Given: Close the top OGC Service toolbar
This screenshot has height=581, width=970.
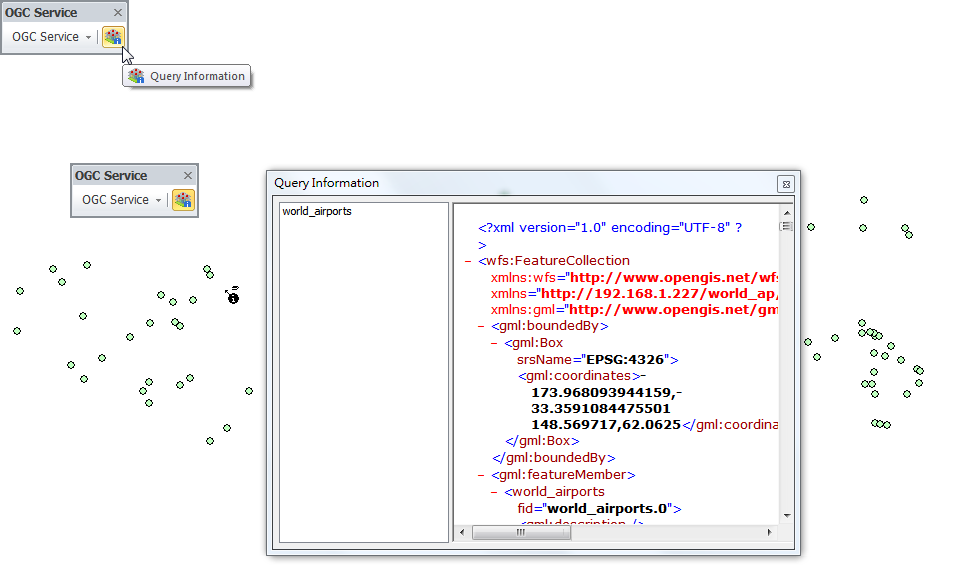Looking at the screenshot, I should click(x=118, y=13).
